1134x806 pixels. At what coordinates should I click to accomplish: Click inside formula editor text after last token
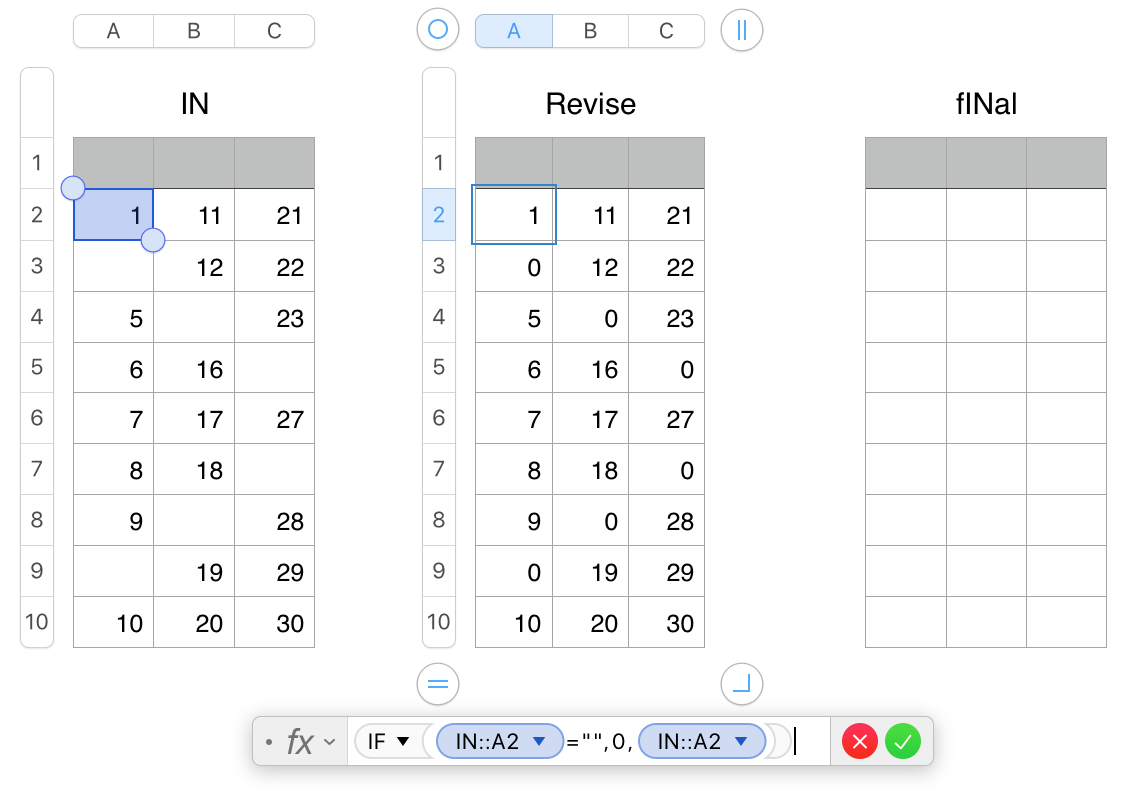pos(812,742)
